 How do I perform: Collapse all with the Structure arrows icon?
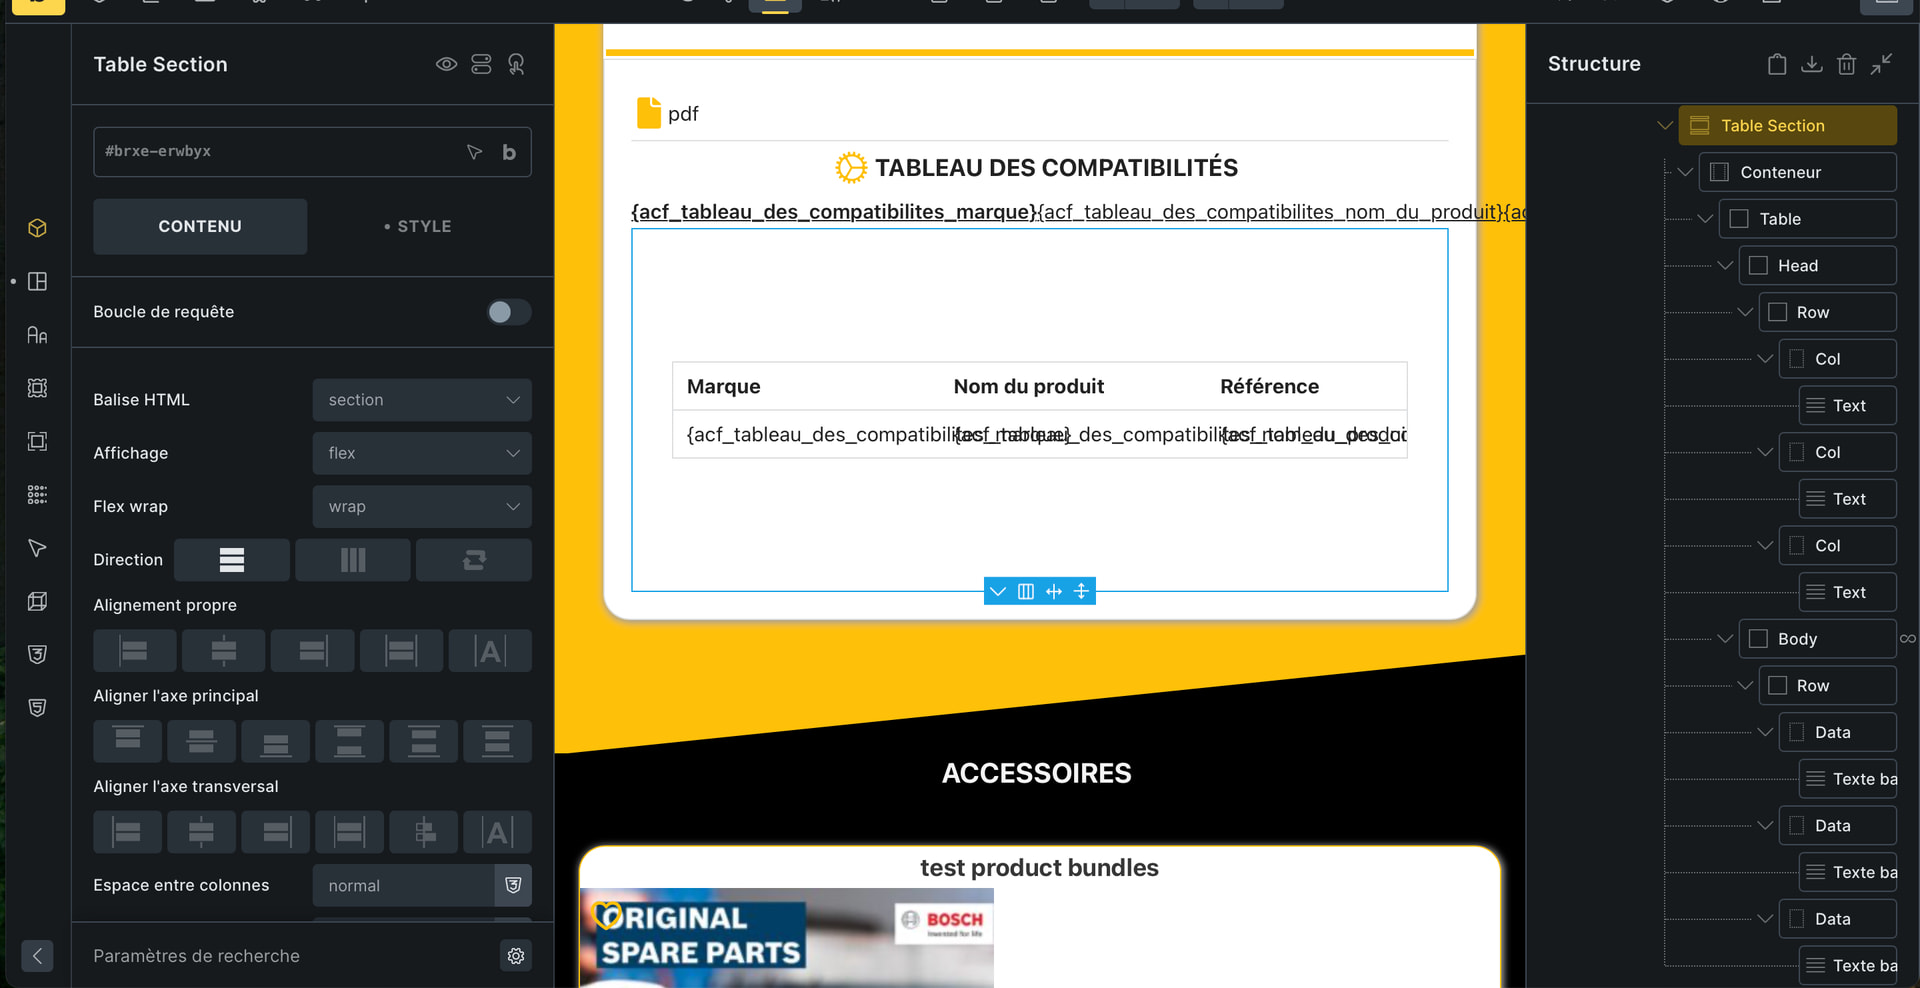click(1881, 64)
